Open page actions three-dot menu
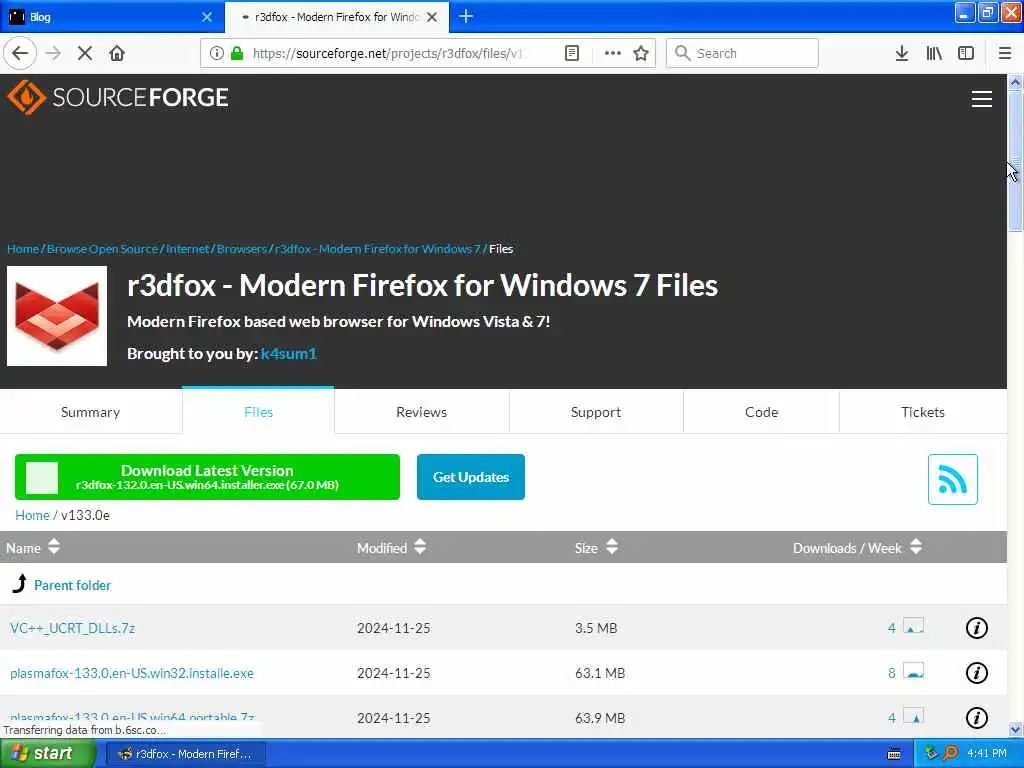The width and height of the screenshot is (1024, 768). pyautogui.click(x=613, y=53)
